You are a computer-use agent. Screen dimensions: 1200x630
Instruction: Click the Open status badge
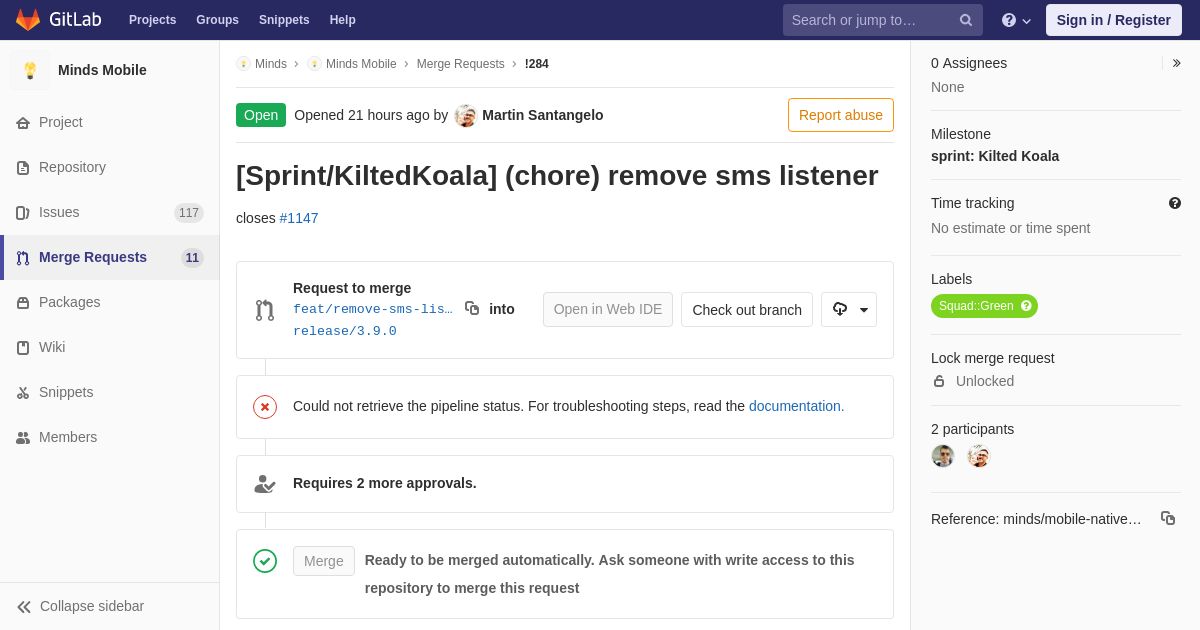[x=261, y=115]
